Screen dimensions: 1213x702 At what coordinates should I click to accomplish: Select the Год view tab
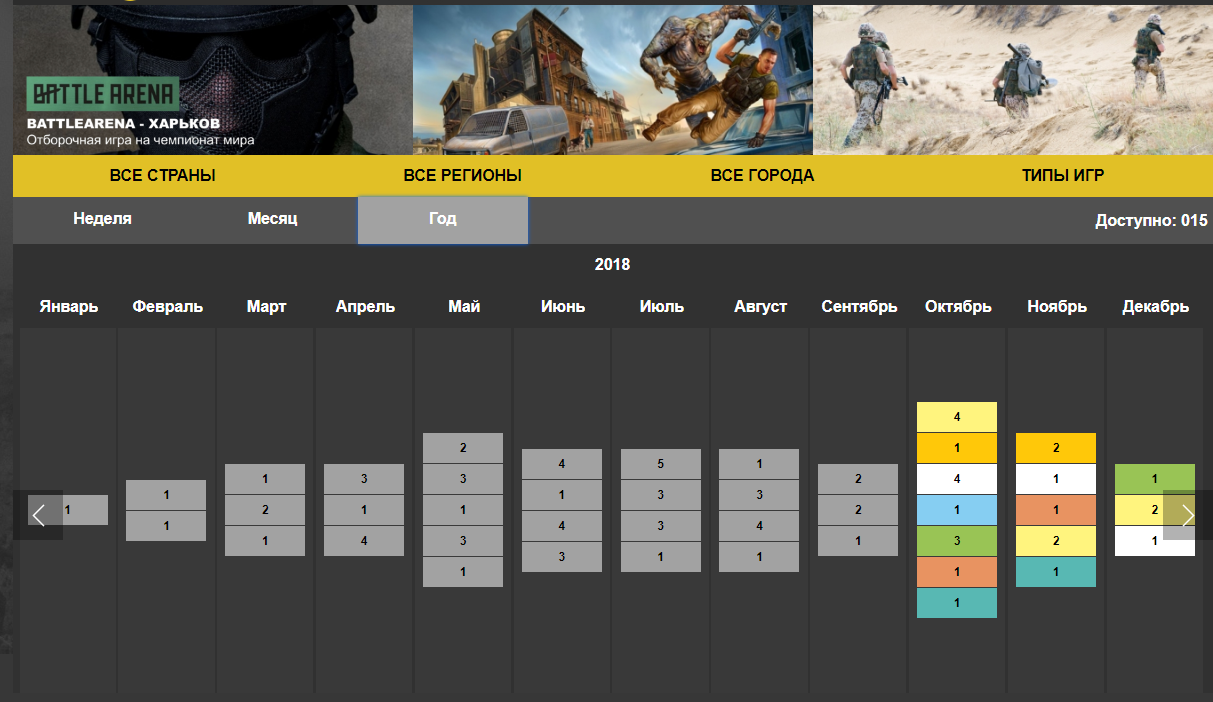(443, 220)
